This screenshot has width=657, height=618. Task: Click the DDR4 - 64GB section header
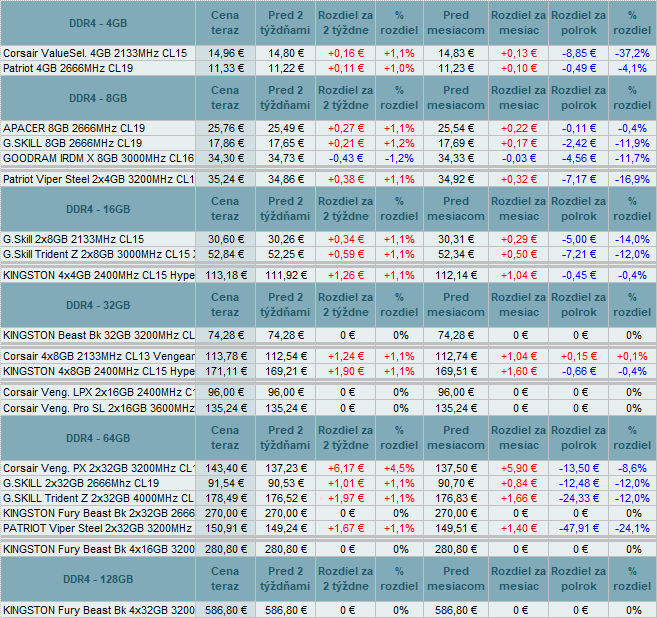pos(98,438)
